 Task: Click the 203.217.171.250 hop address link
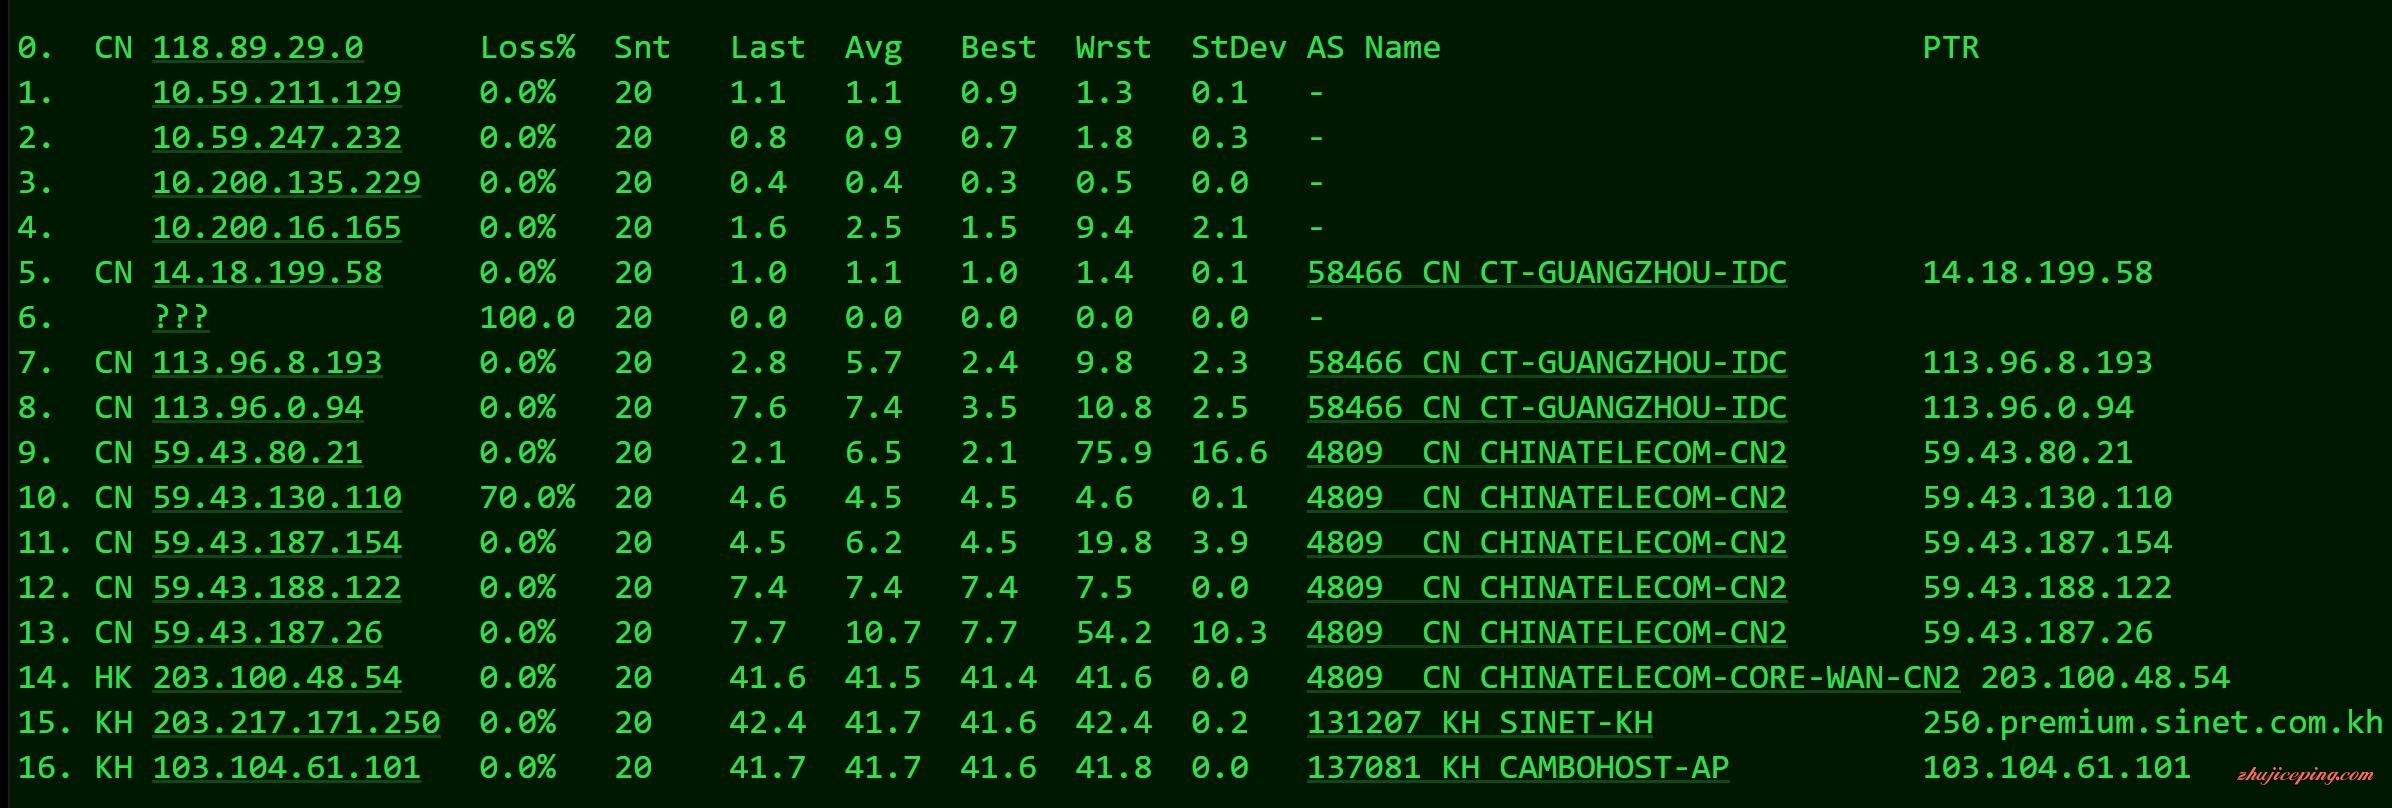click(x=296, y=723)
